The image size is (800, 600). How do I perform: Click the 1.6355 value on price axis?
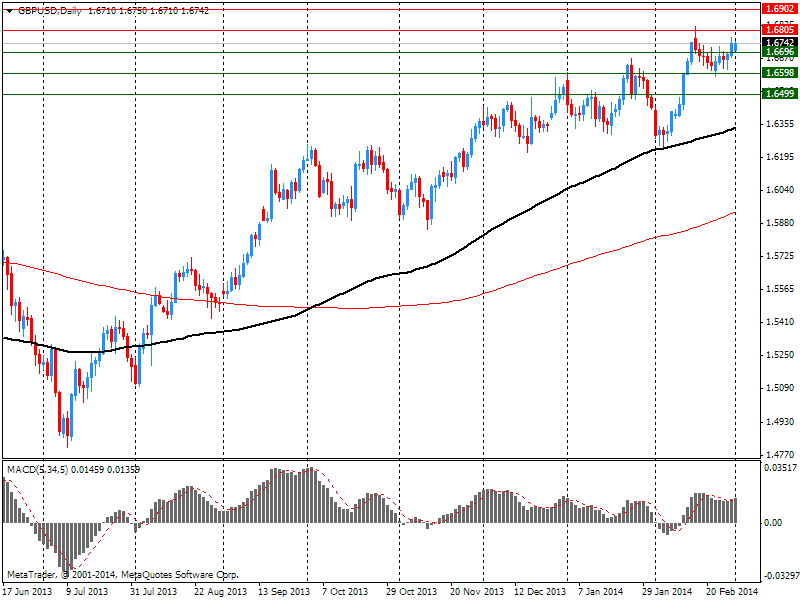[779, 124]
